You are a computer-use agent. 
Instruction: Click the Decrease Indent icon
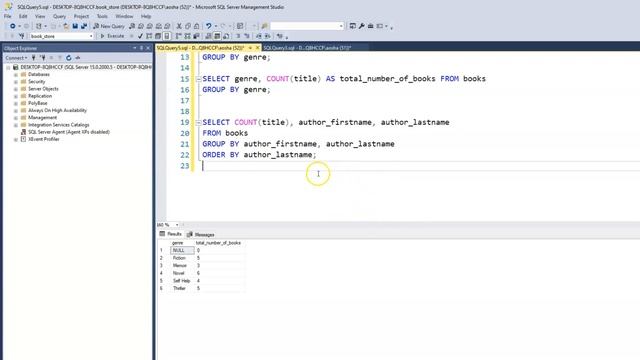pyautogui.click(x=258, y=36)
